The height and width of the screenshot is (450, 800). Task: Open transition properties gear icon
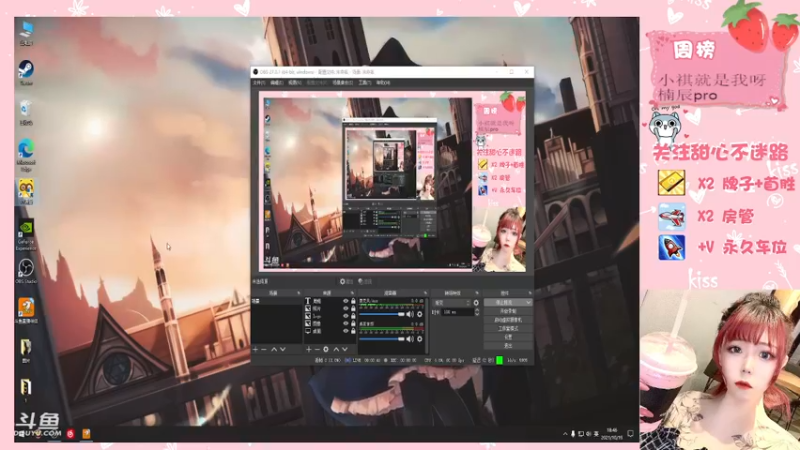pyautogui.click(x=476, y=303)
